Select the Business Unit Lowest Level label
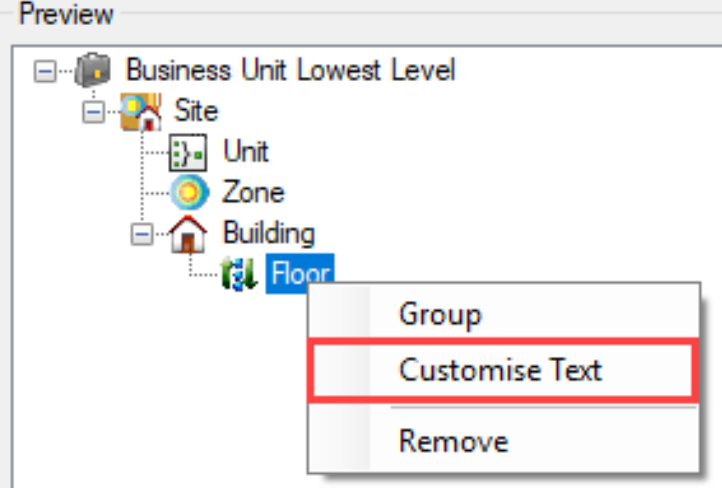 click(290, 71)
